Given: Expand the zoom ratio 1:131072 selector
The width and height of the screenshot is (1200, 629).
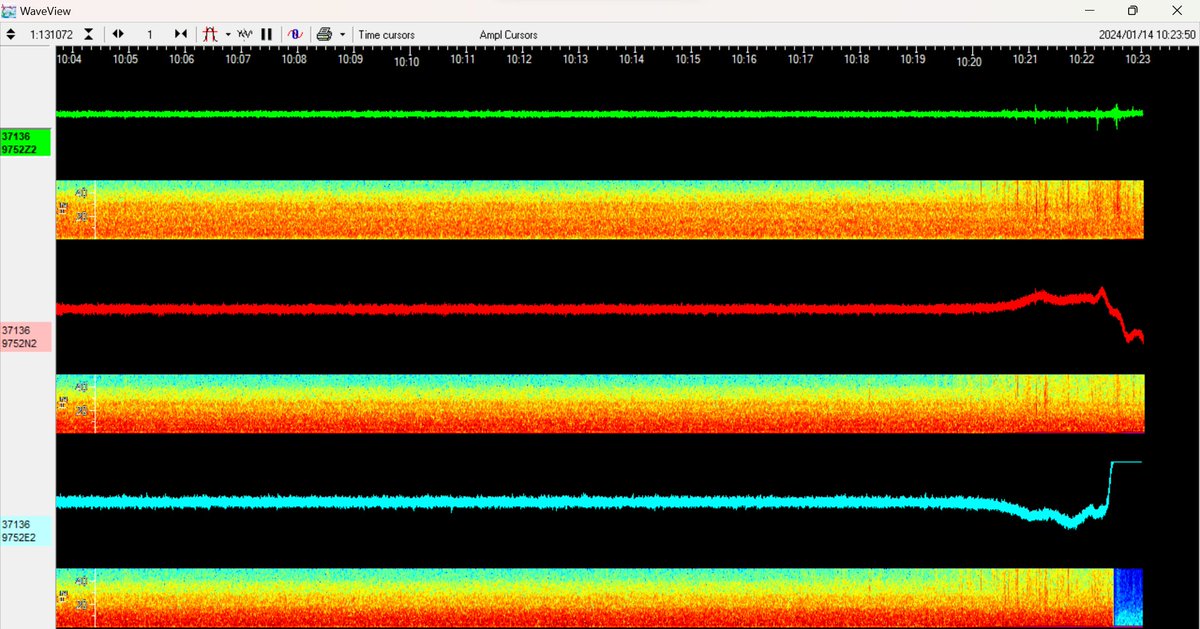Looking at the screenshot, I should coord(52,33).
